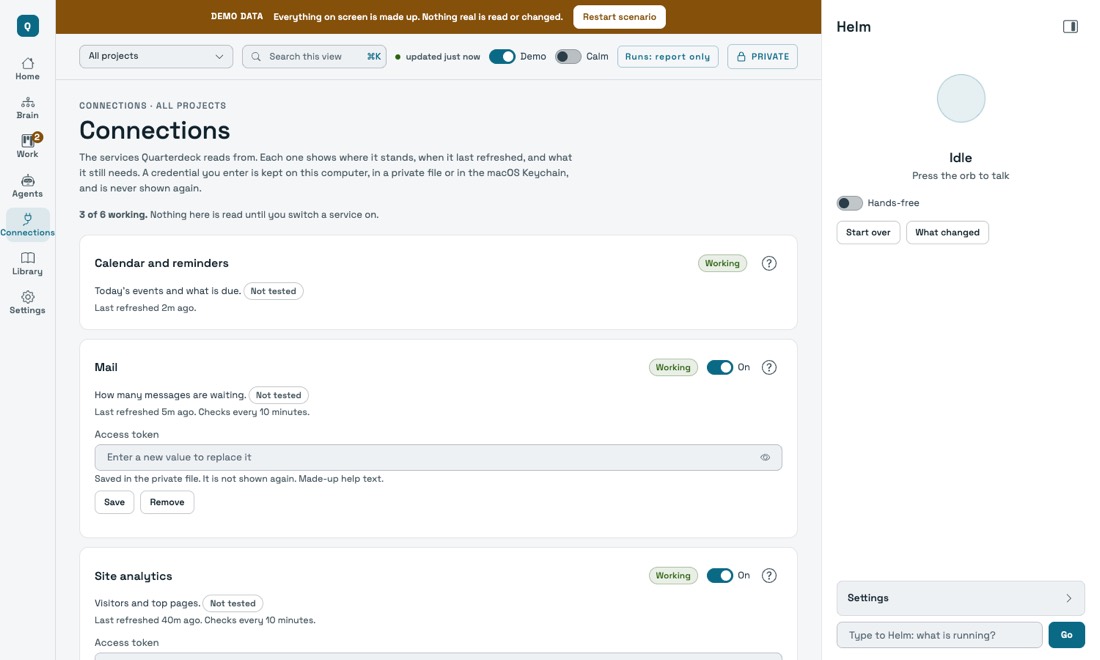This screenshot has width=1100, height=660.
Task: Click 'Last refreshed 2m ago.' text
Action: click(x=145, y=308)
